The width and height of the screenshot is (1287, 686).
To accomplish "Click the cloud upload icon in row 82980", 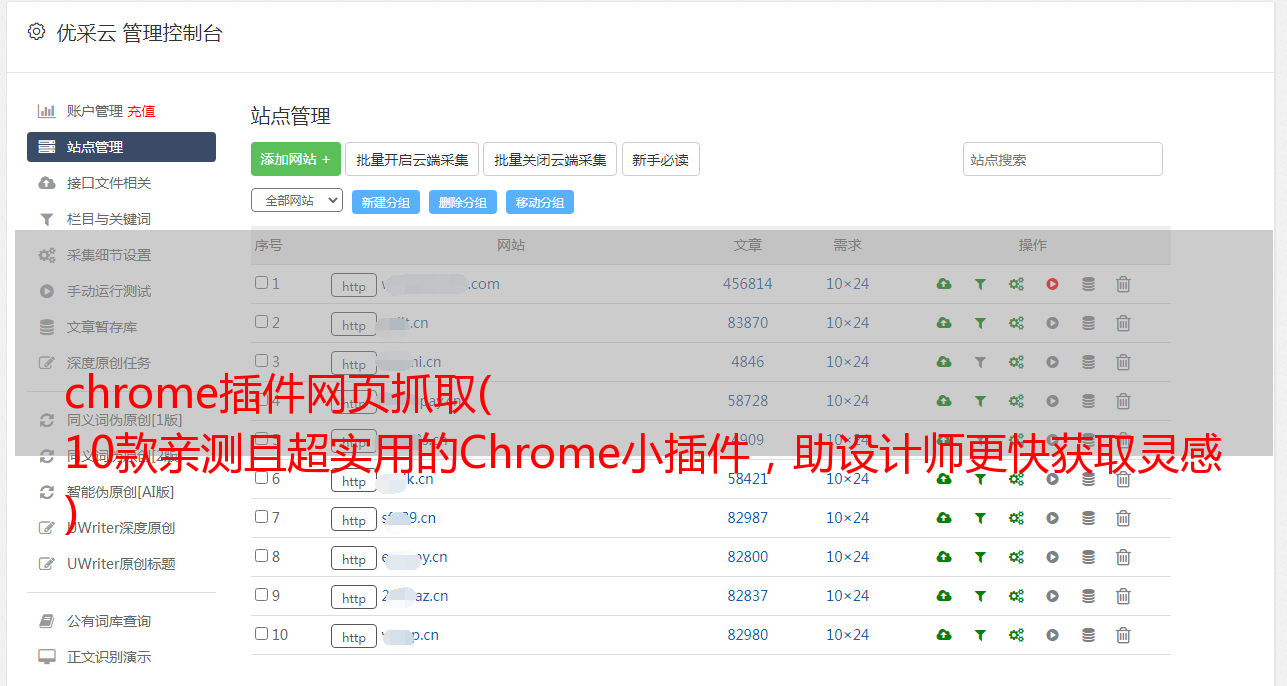I will coord(944,635).
